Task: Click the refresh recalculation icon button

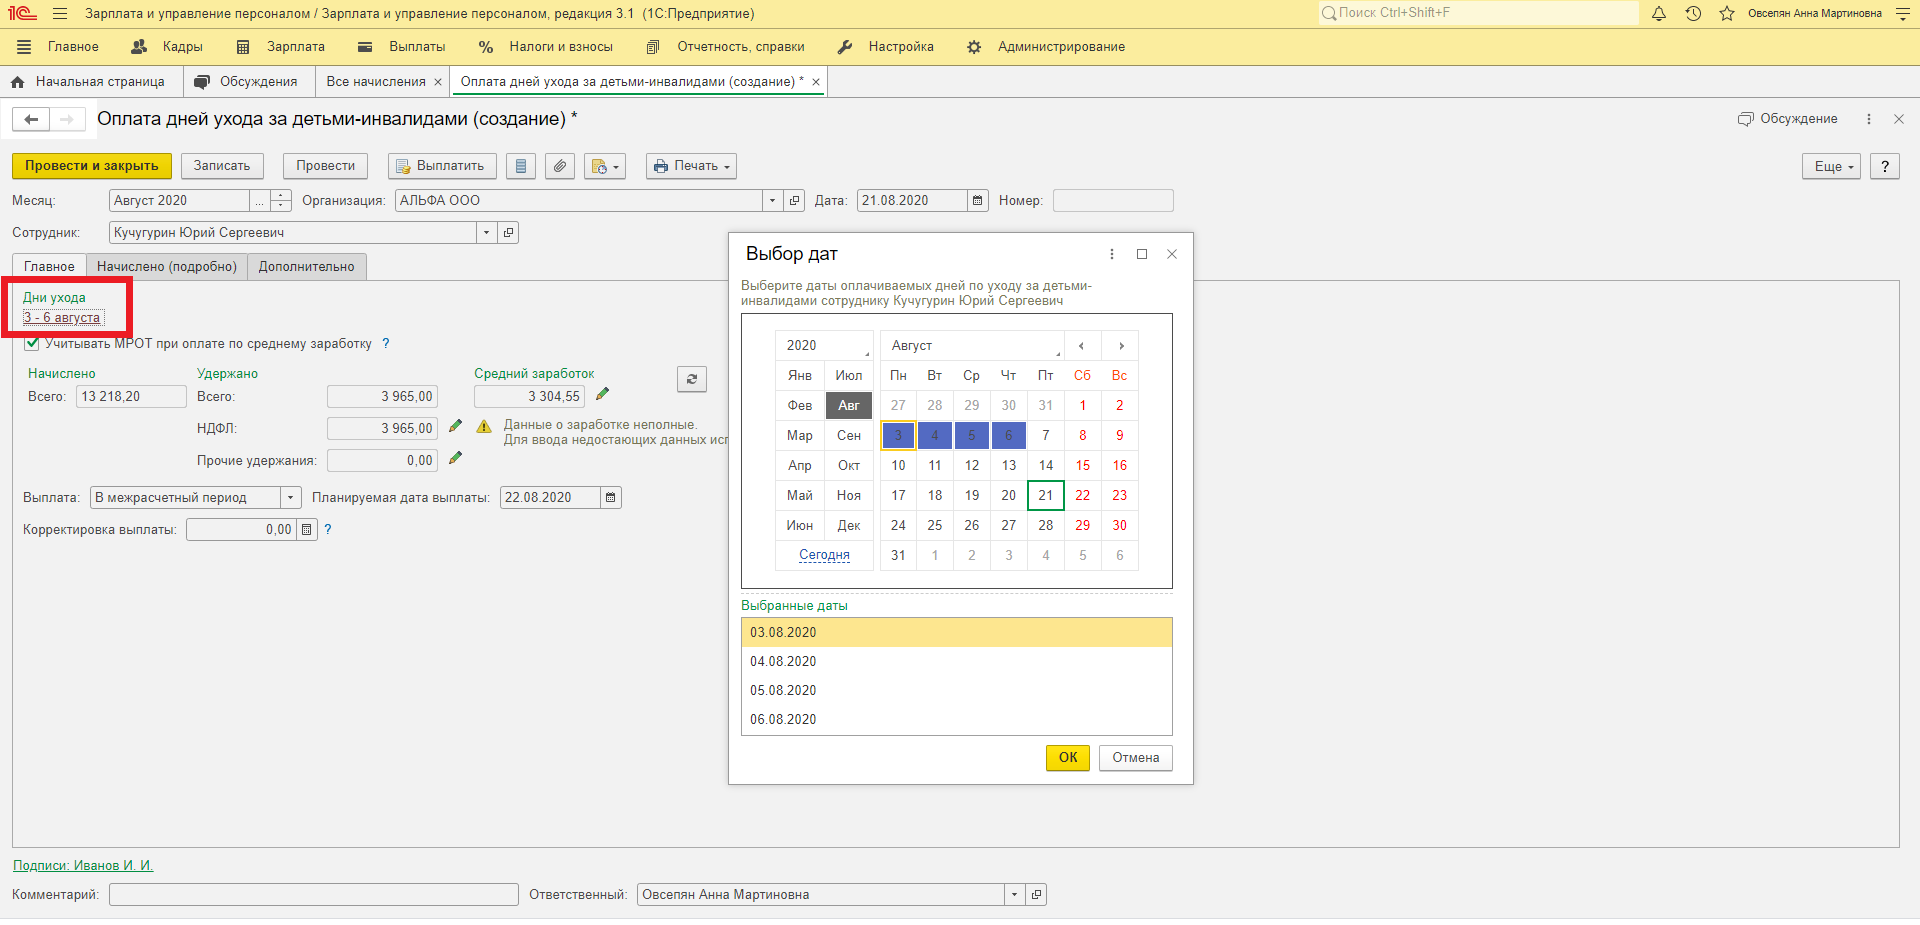Action: (x=691, y=379)
